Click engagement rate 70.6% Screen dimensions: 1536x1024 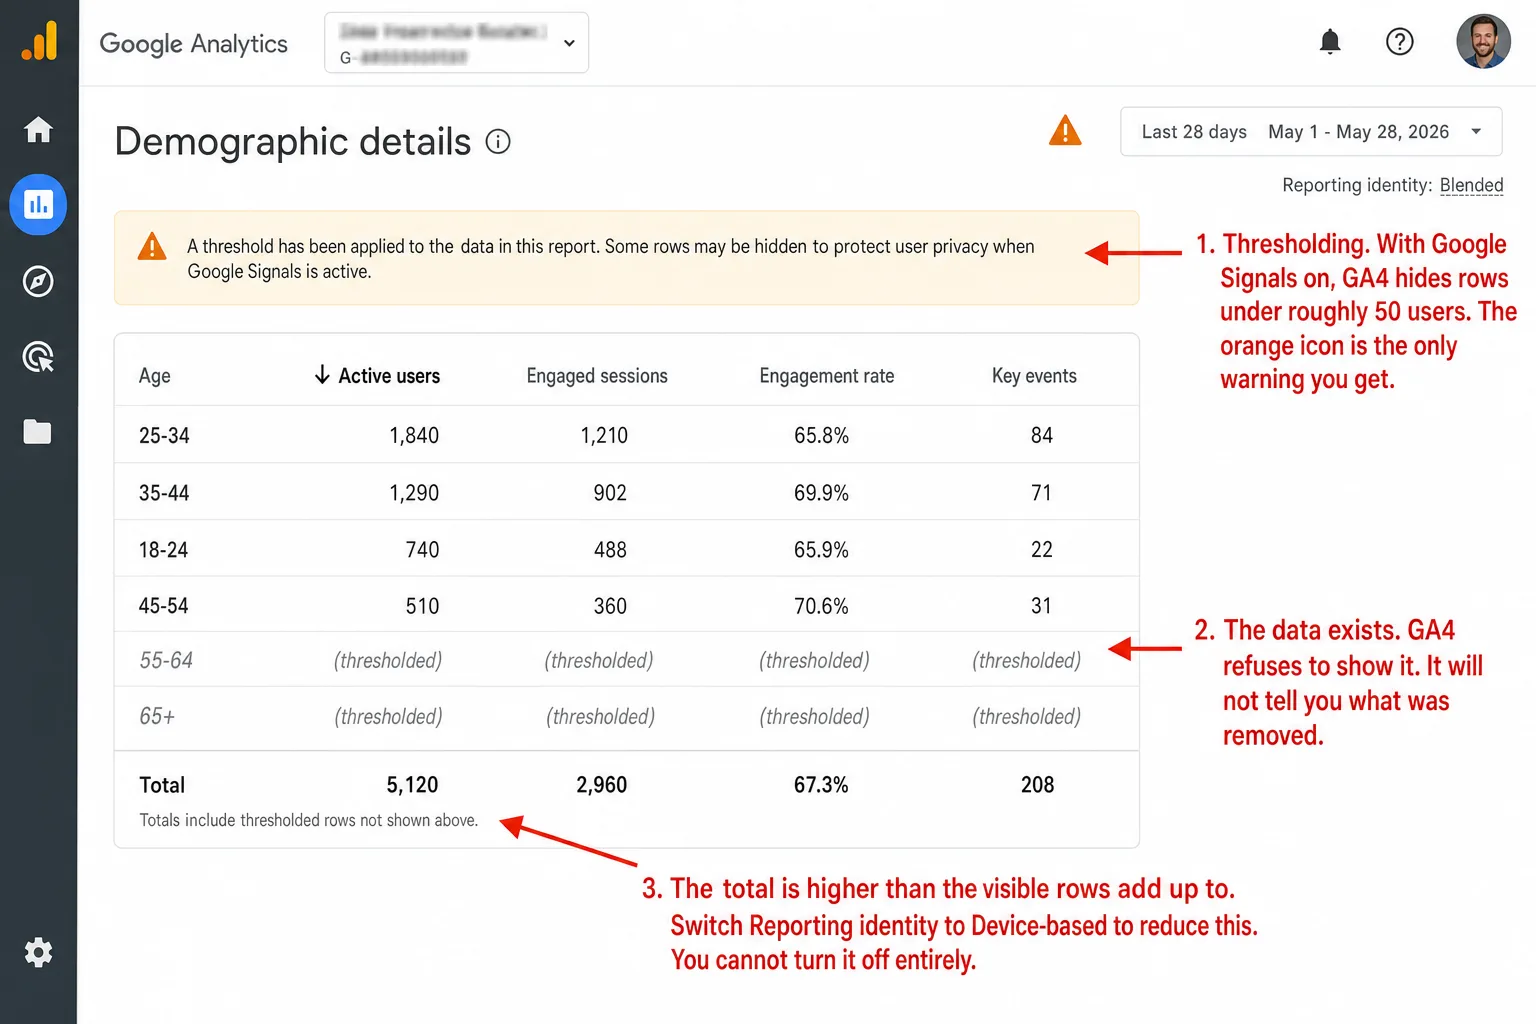point(821,606)
